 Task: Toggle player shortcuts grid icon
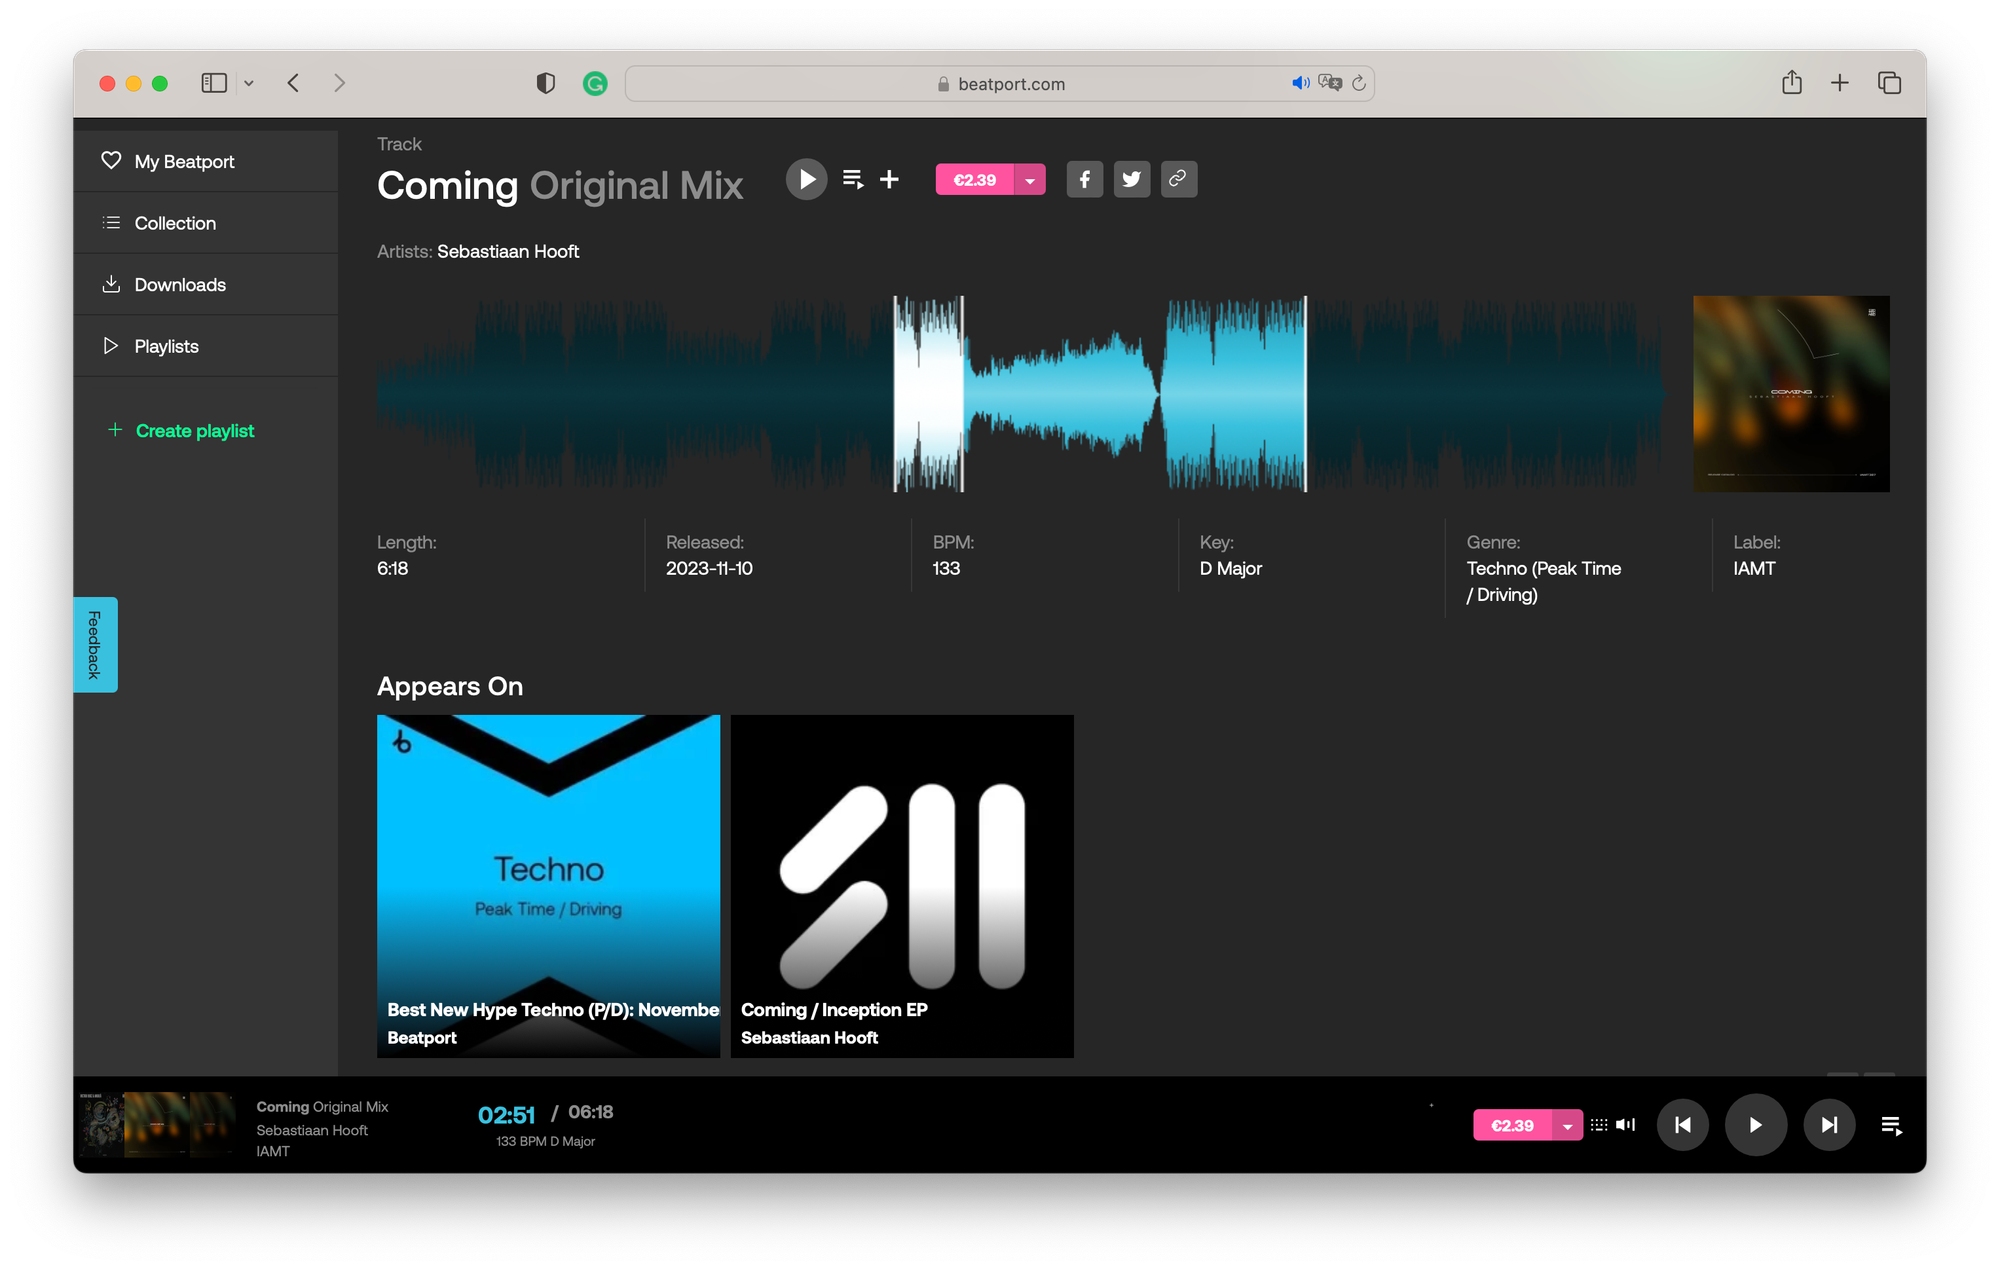(x=1599, y=1125)
